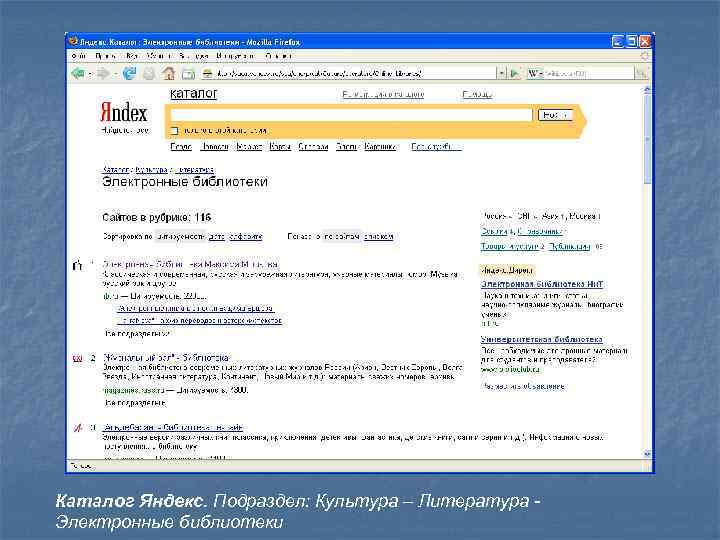Open the Forward button history dropdown arrow
The height and width of the screenshot is (540, 720).
tap(115, 73)
